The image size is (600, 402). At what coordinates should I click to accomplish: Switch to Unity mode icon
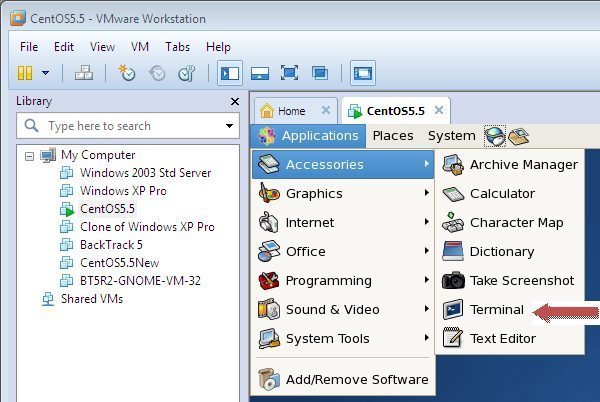click(320, 73)
